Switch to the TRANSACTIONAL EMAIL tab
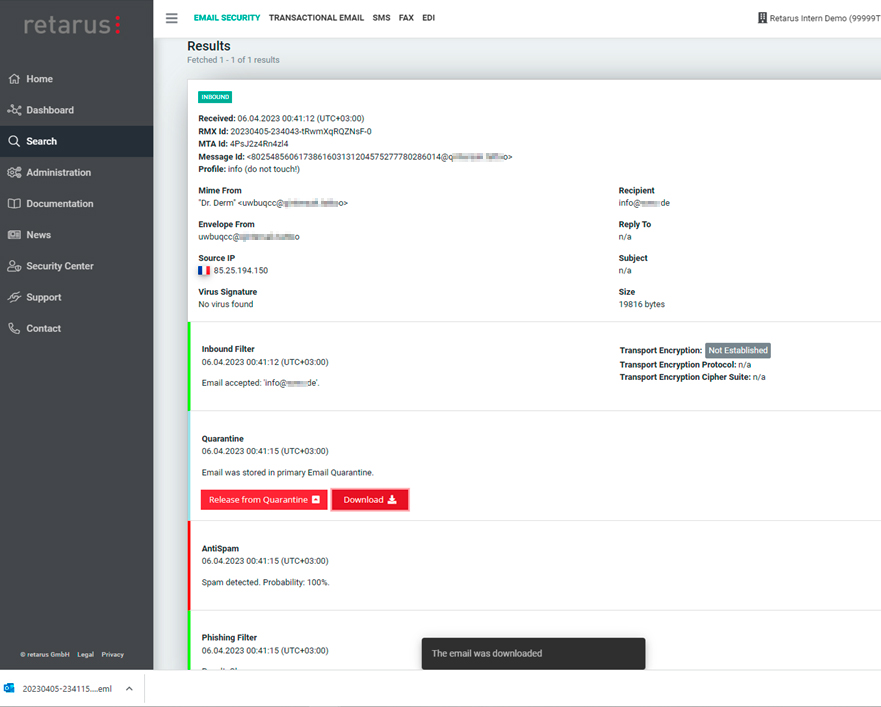This screenshot has width=881, height=707. pos(316,18)
